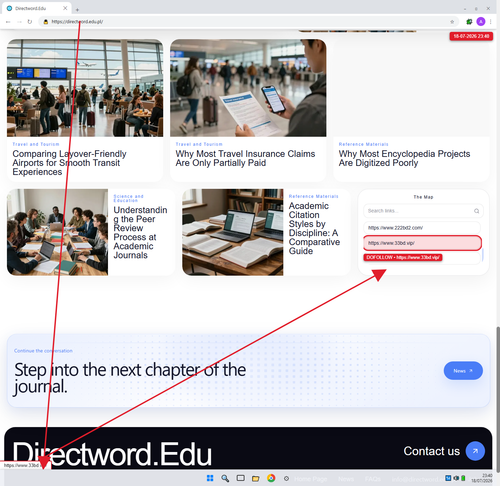Image resolution: width=500 pixels, height=486 pixels.
Task: Open Comparing Layover-Friendly Airports article
Action: [x=69, y=163]
